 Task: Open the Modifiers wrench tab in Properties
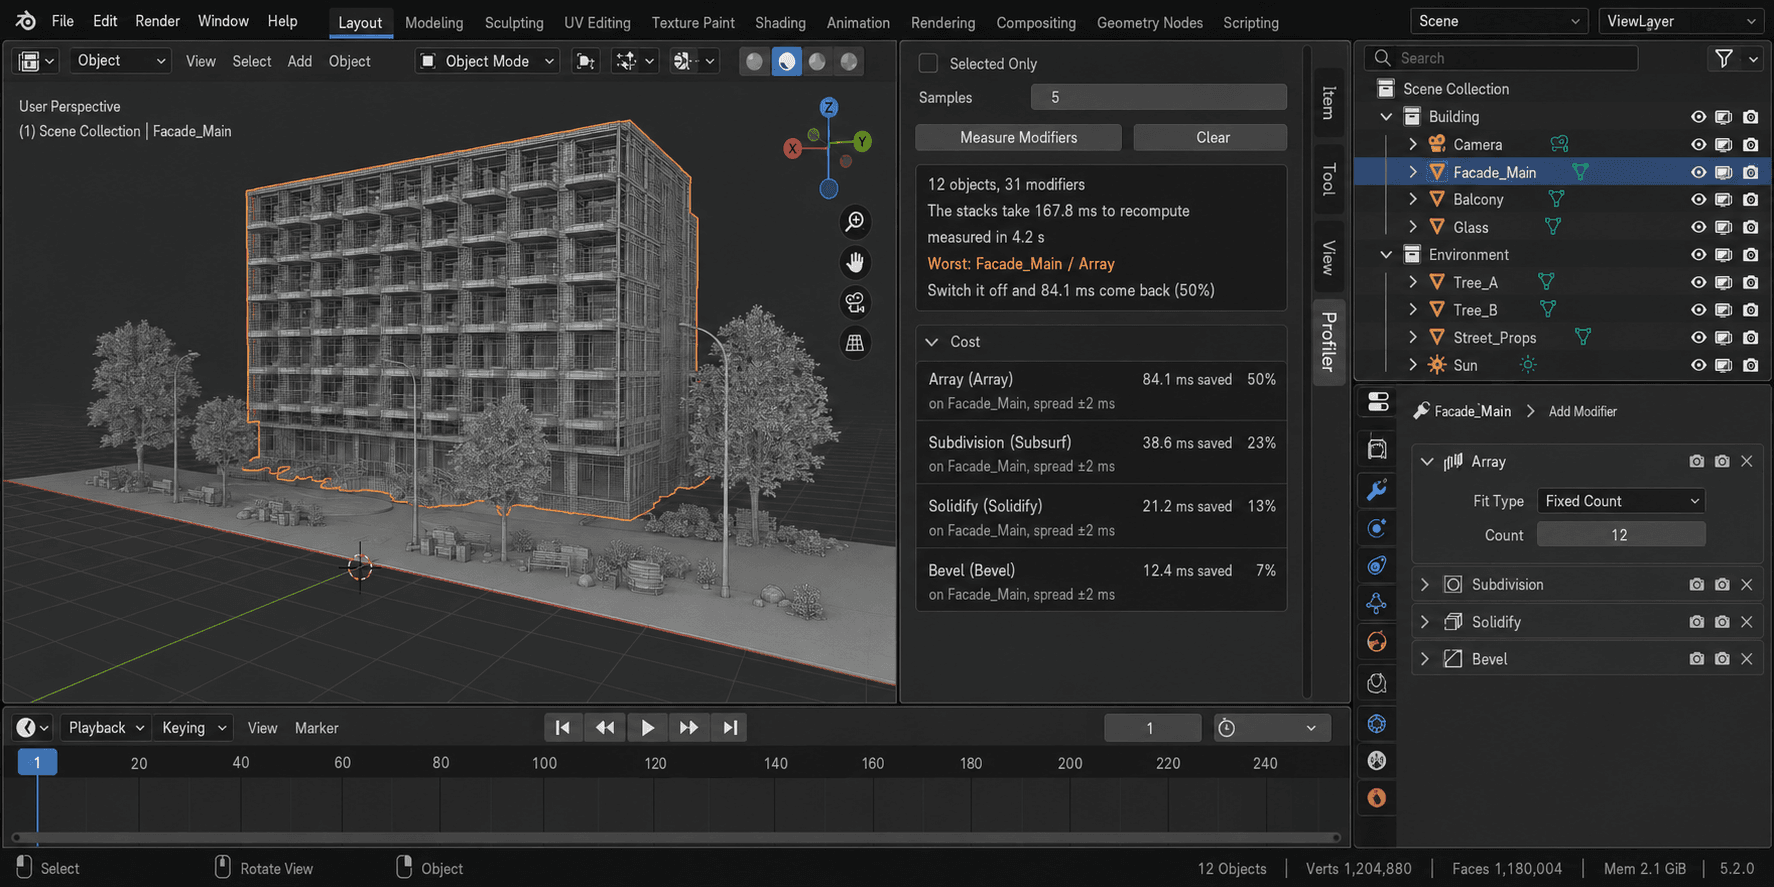(1377, 490)
